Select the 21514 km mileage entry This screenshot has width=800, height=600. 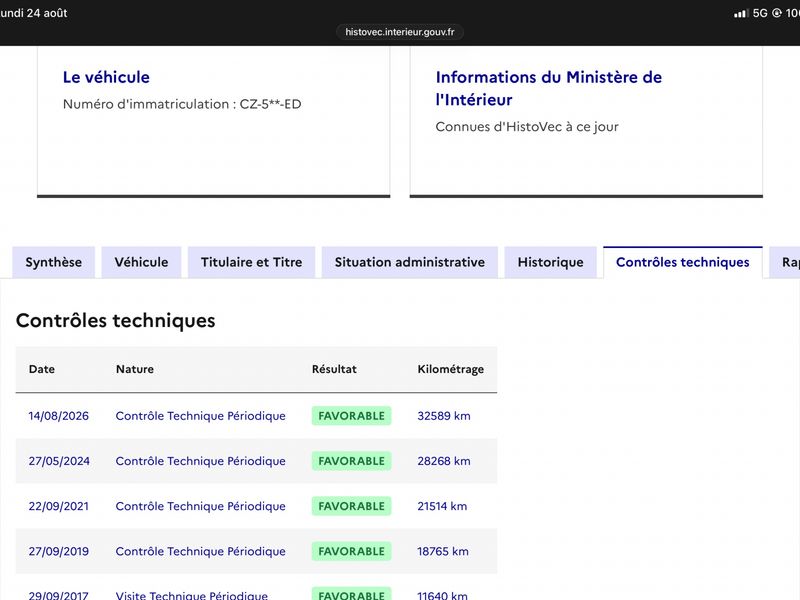point(442,506)
